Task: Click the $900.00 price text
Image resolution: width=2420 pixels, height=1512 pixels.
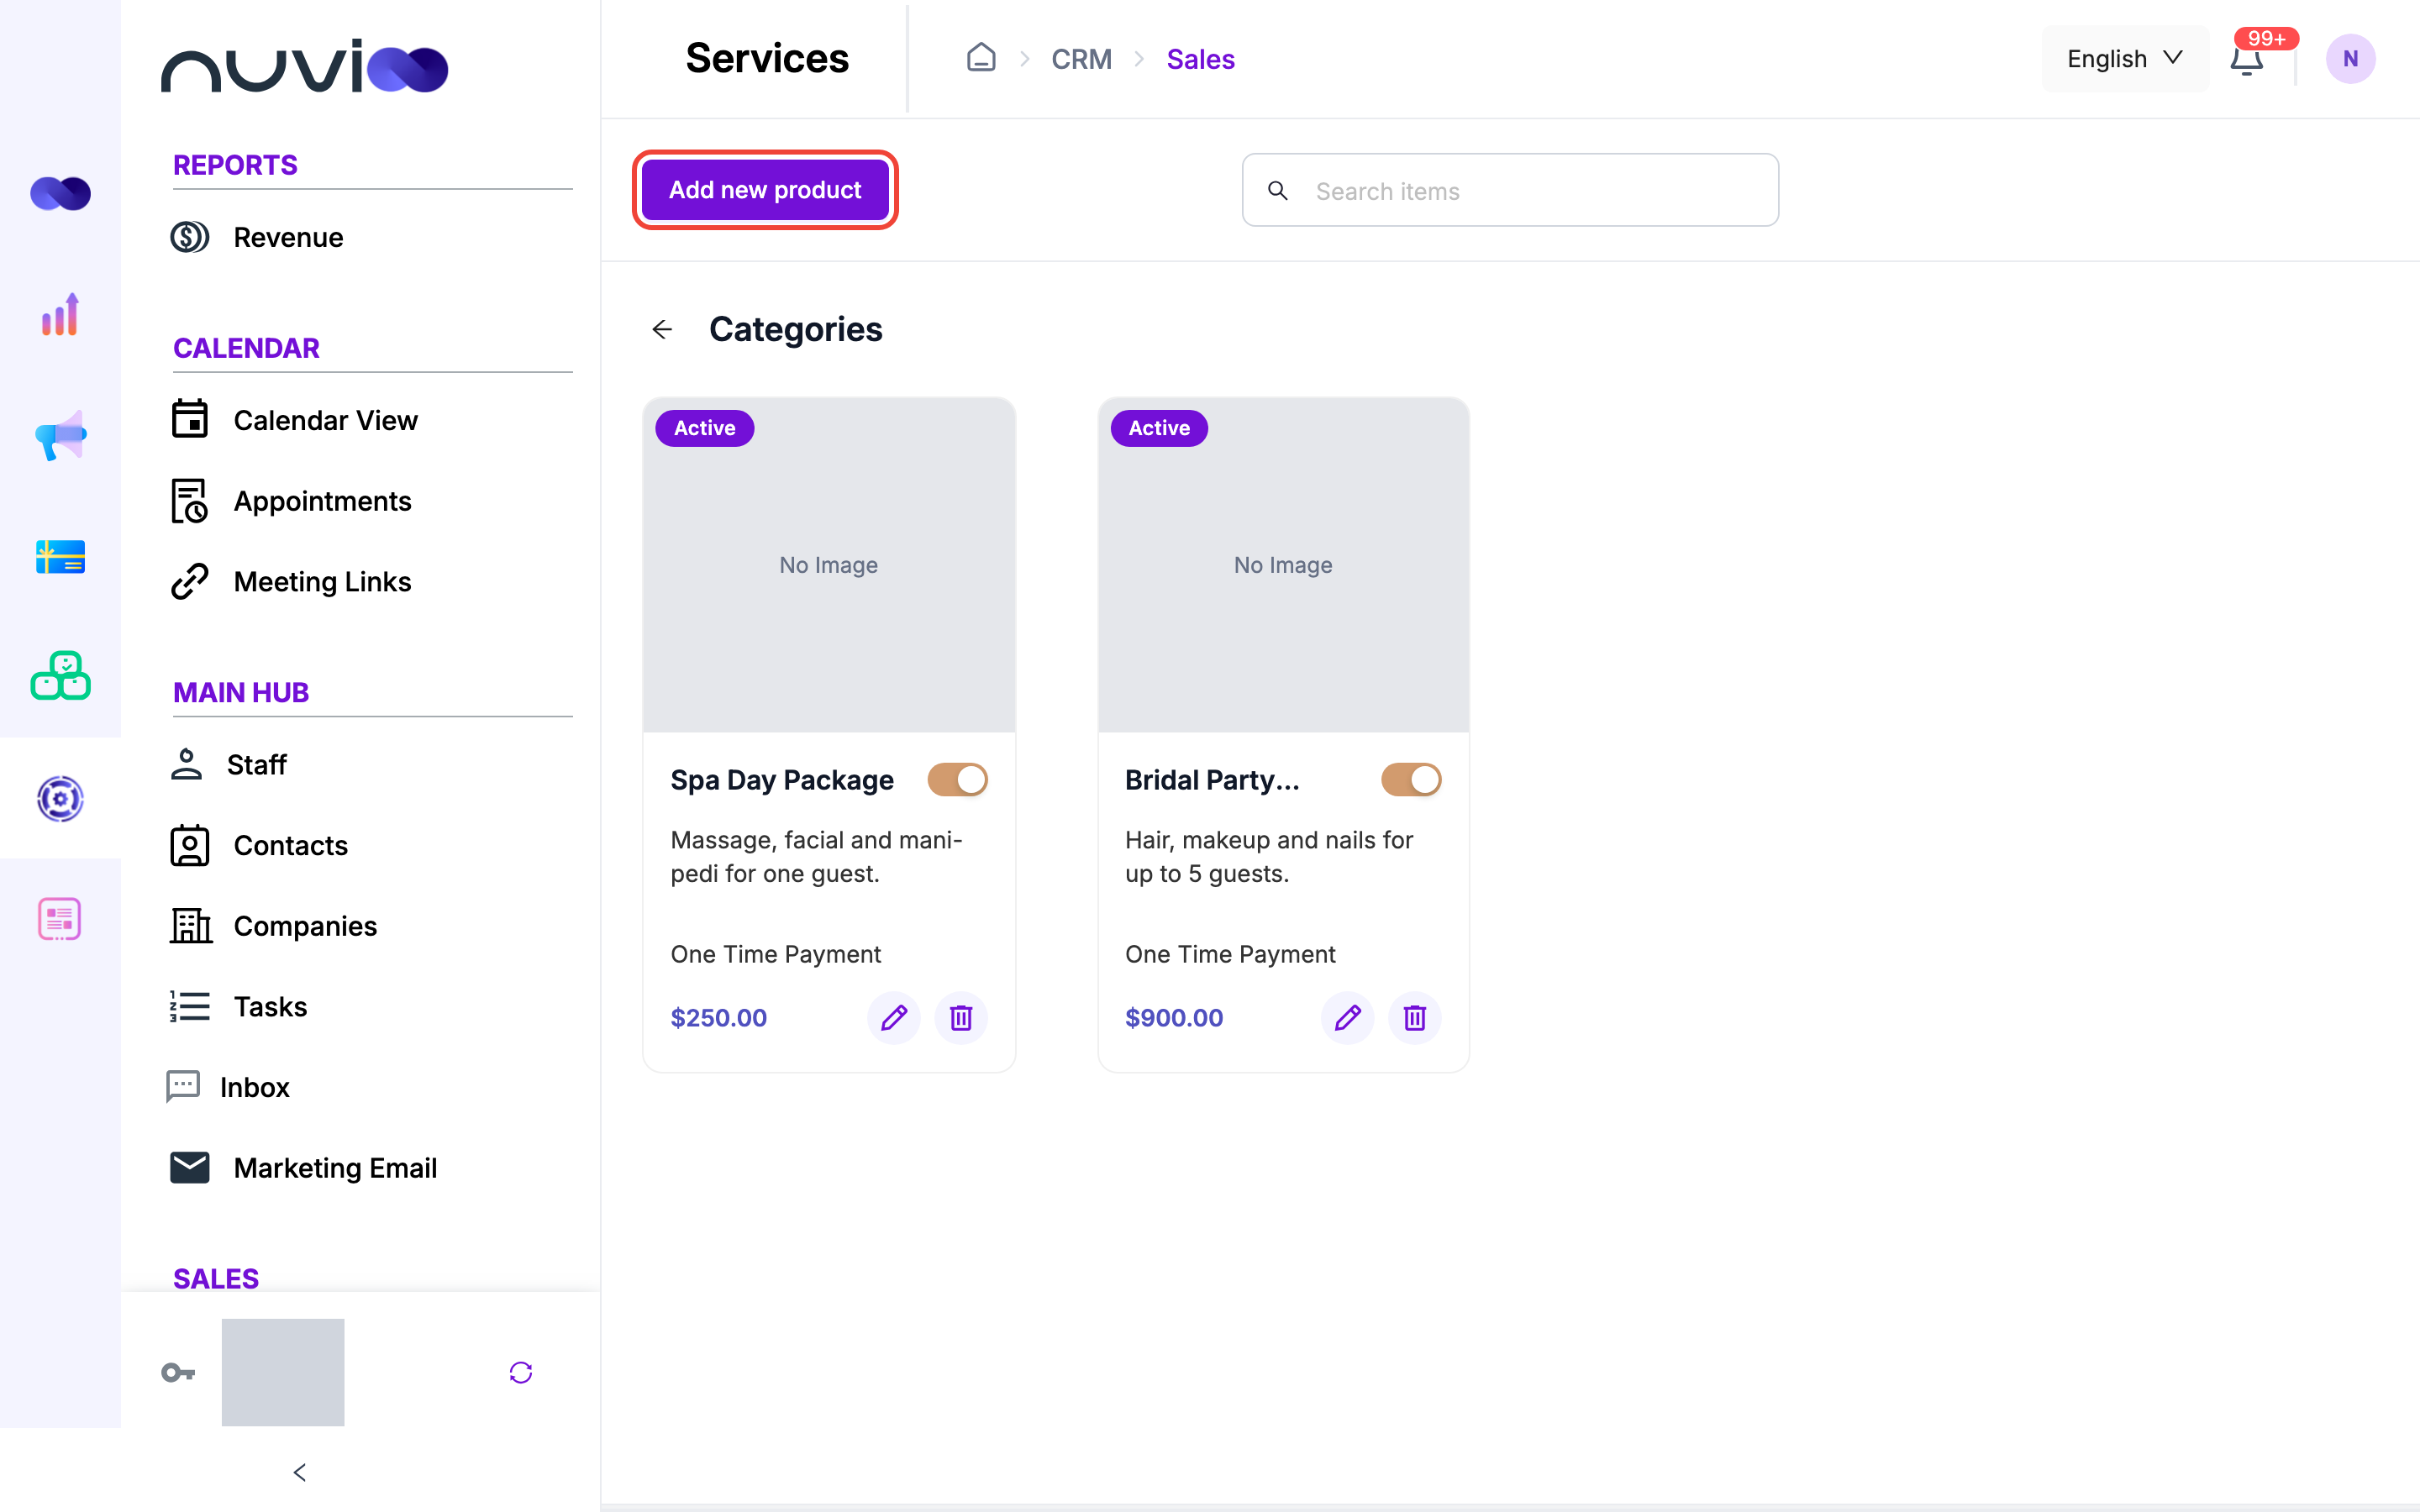Action: tap(1174, 1018)
